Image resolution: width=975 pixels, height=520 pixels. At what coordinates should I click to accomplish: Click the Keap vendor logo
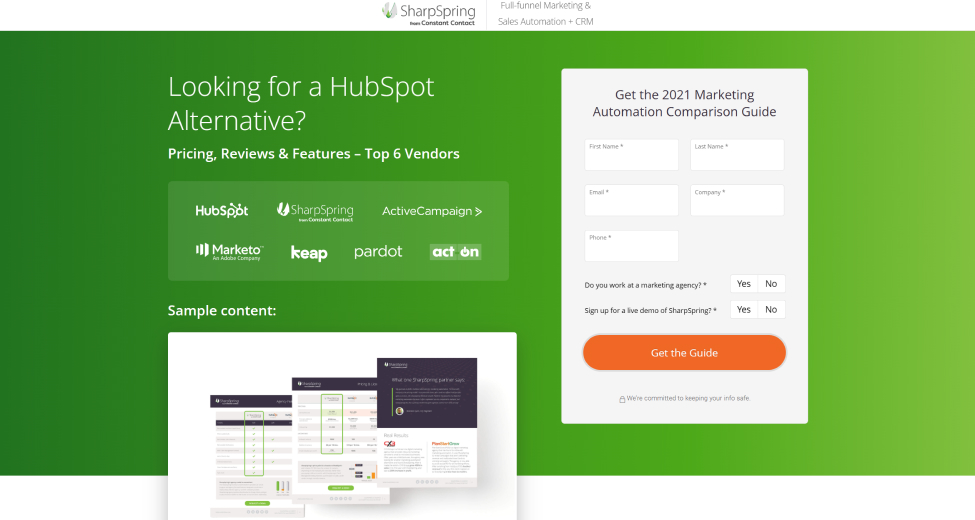(x=309, y=253)
